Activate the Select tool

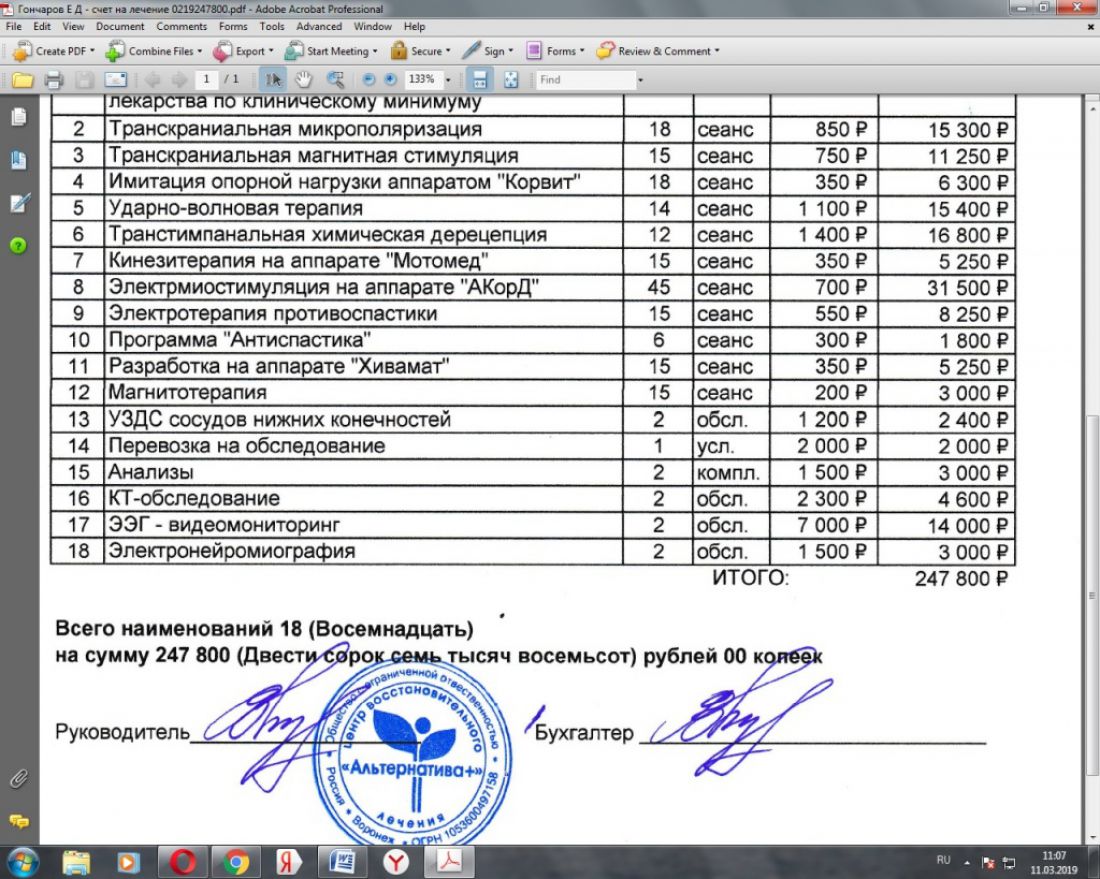click(272, 80)
